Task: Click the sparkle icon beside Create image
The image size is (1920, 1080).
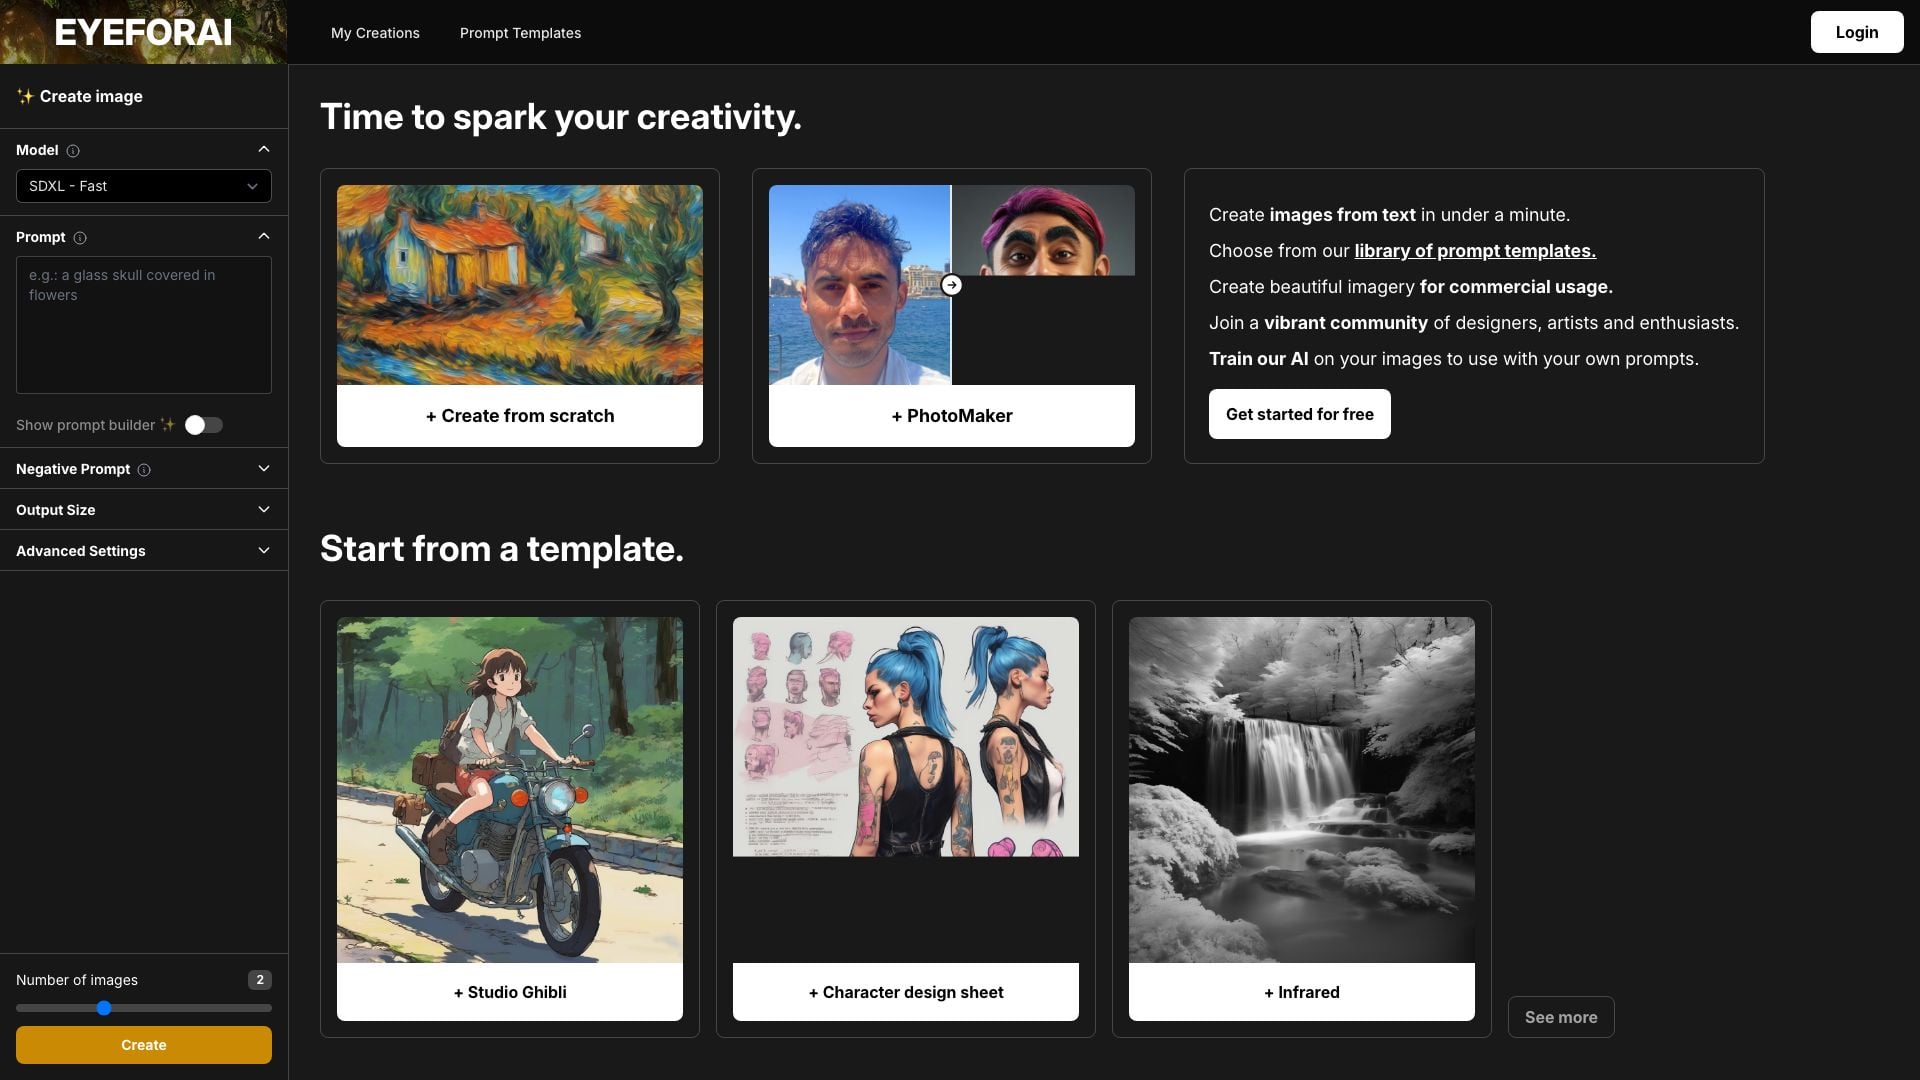Action: tap(25, 96)
